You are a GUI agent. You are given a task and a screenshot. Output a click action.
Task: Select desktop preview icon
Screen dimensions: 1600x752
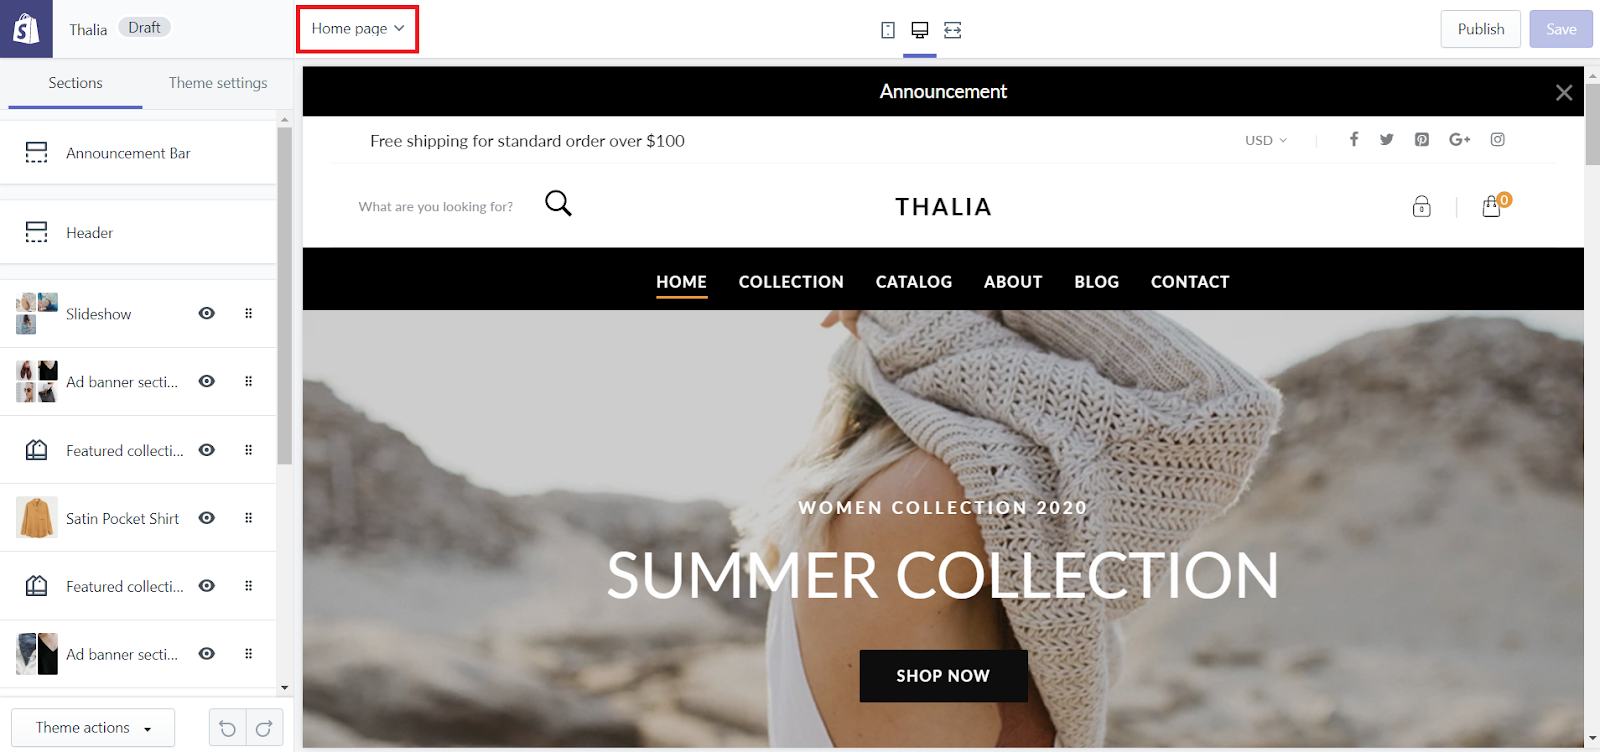coord(920,30)
